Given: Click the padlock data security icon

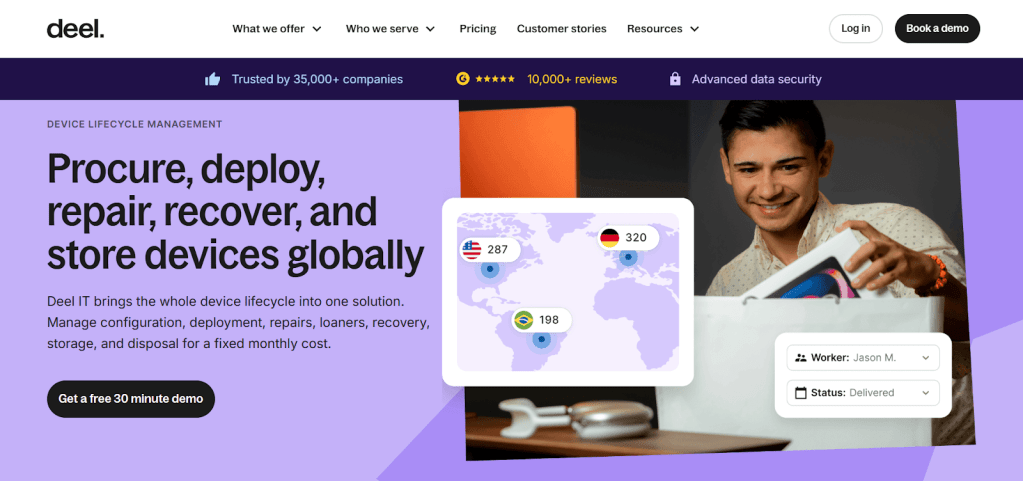Looking at the screenshot, I should click(675, 79).
